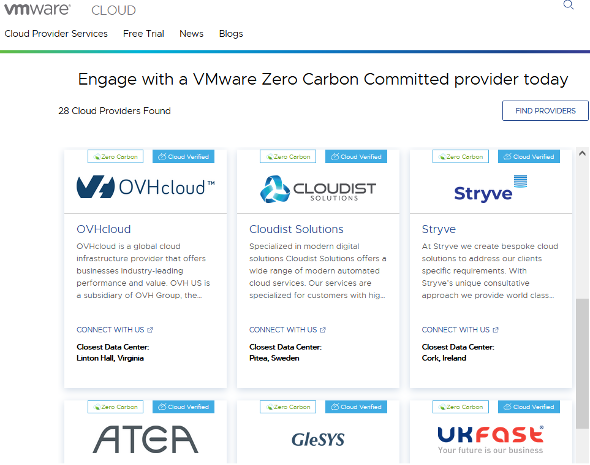Image resolution: width=590 pixels, height=465 pixels.
Task: Click the Stryve logo image
Action: click(491, 189)
